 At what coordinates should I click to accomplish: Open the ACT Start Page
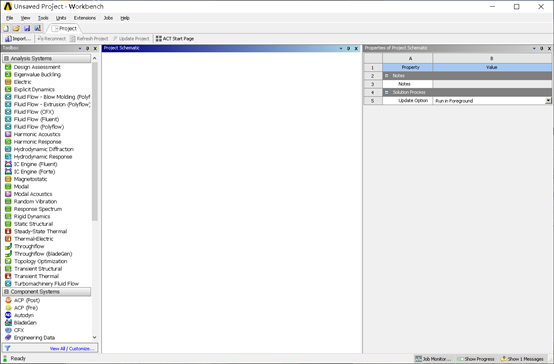pyautogui.click(x=175, y=39)
